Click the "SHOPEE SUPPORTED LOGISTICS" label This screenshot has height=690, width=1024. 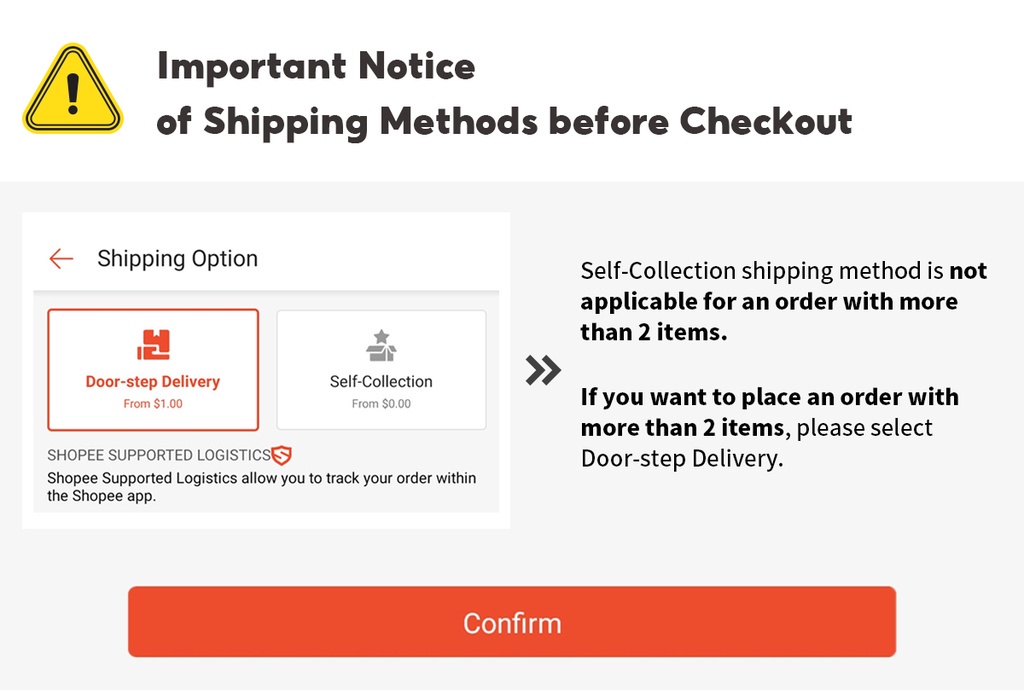(159, 456)
